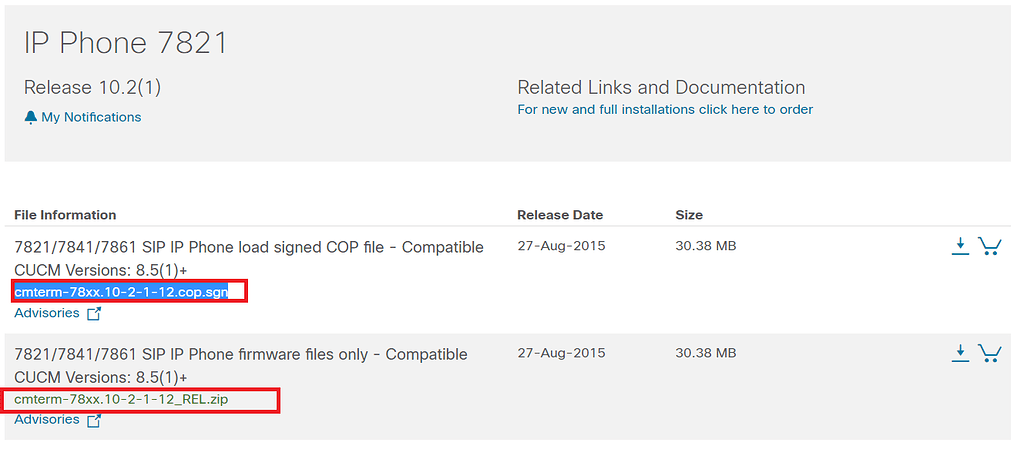1024x473 pixels.
Task: Open Advisories for the firmware zip
Action: 46,420
